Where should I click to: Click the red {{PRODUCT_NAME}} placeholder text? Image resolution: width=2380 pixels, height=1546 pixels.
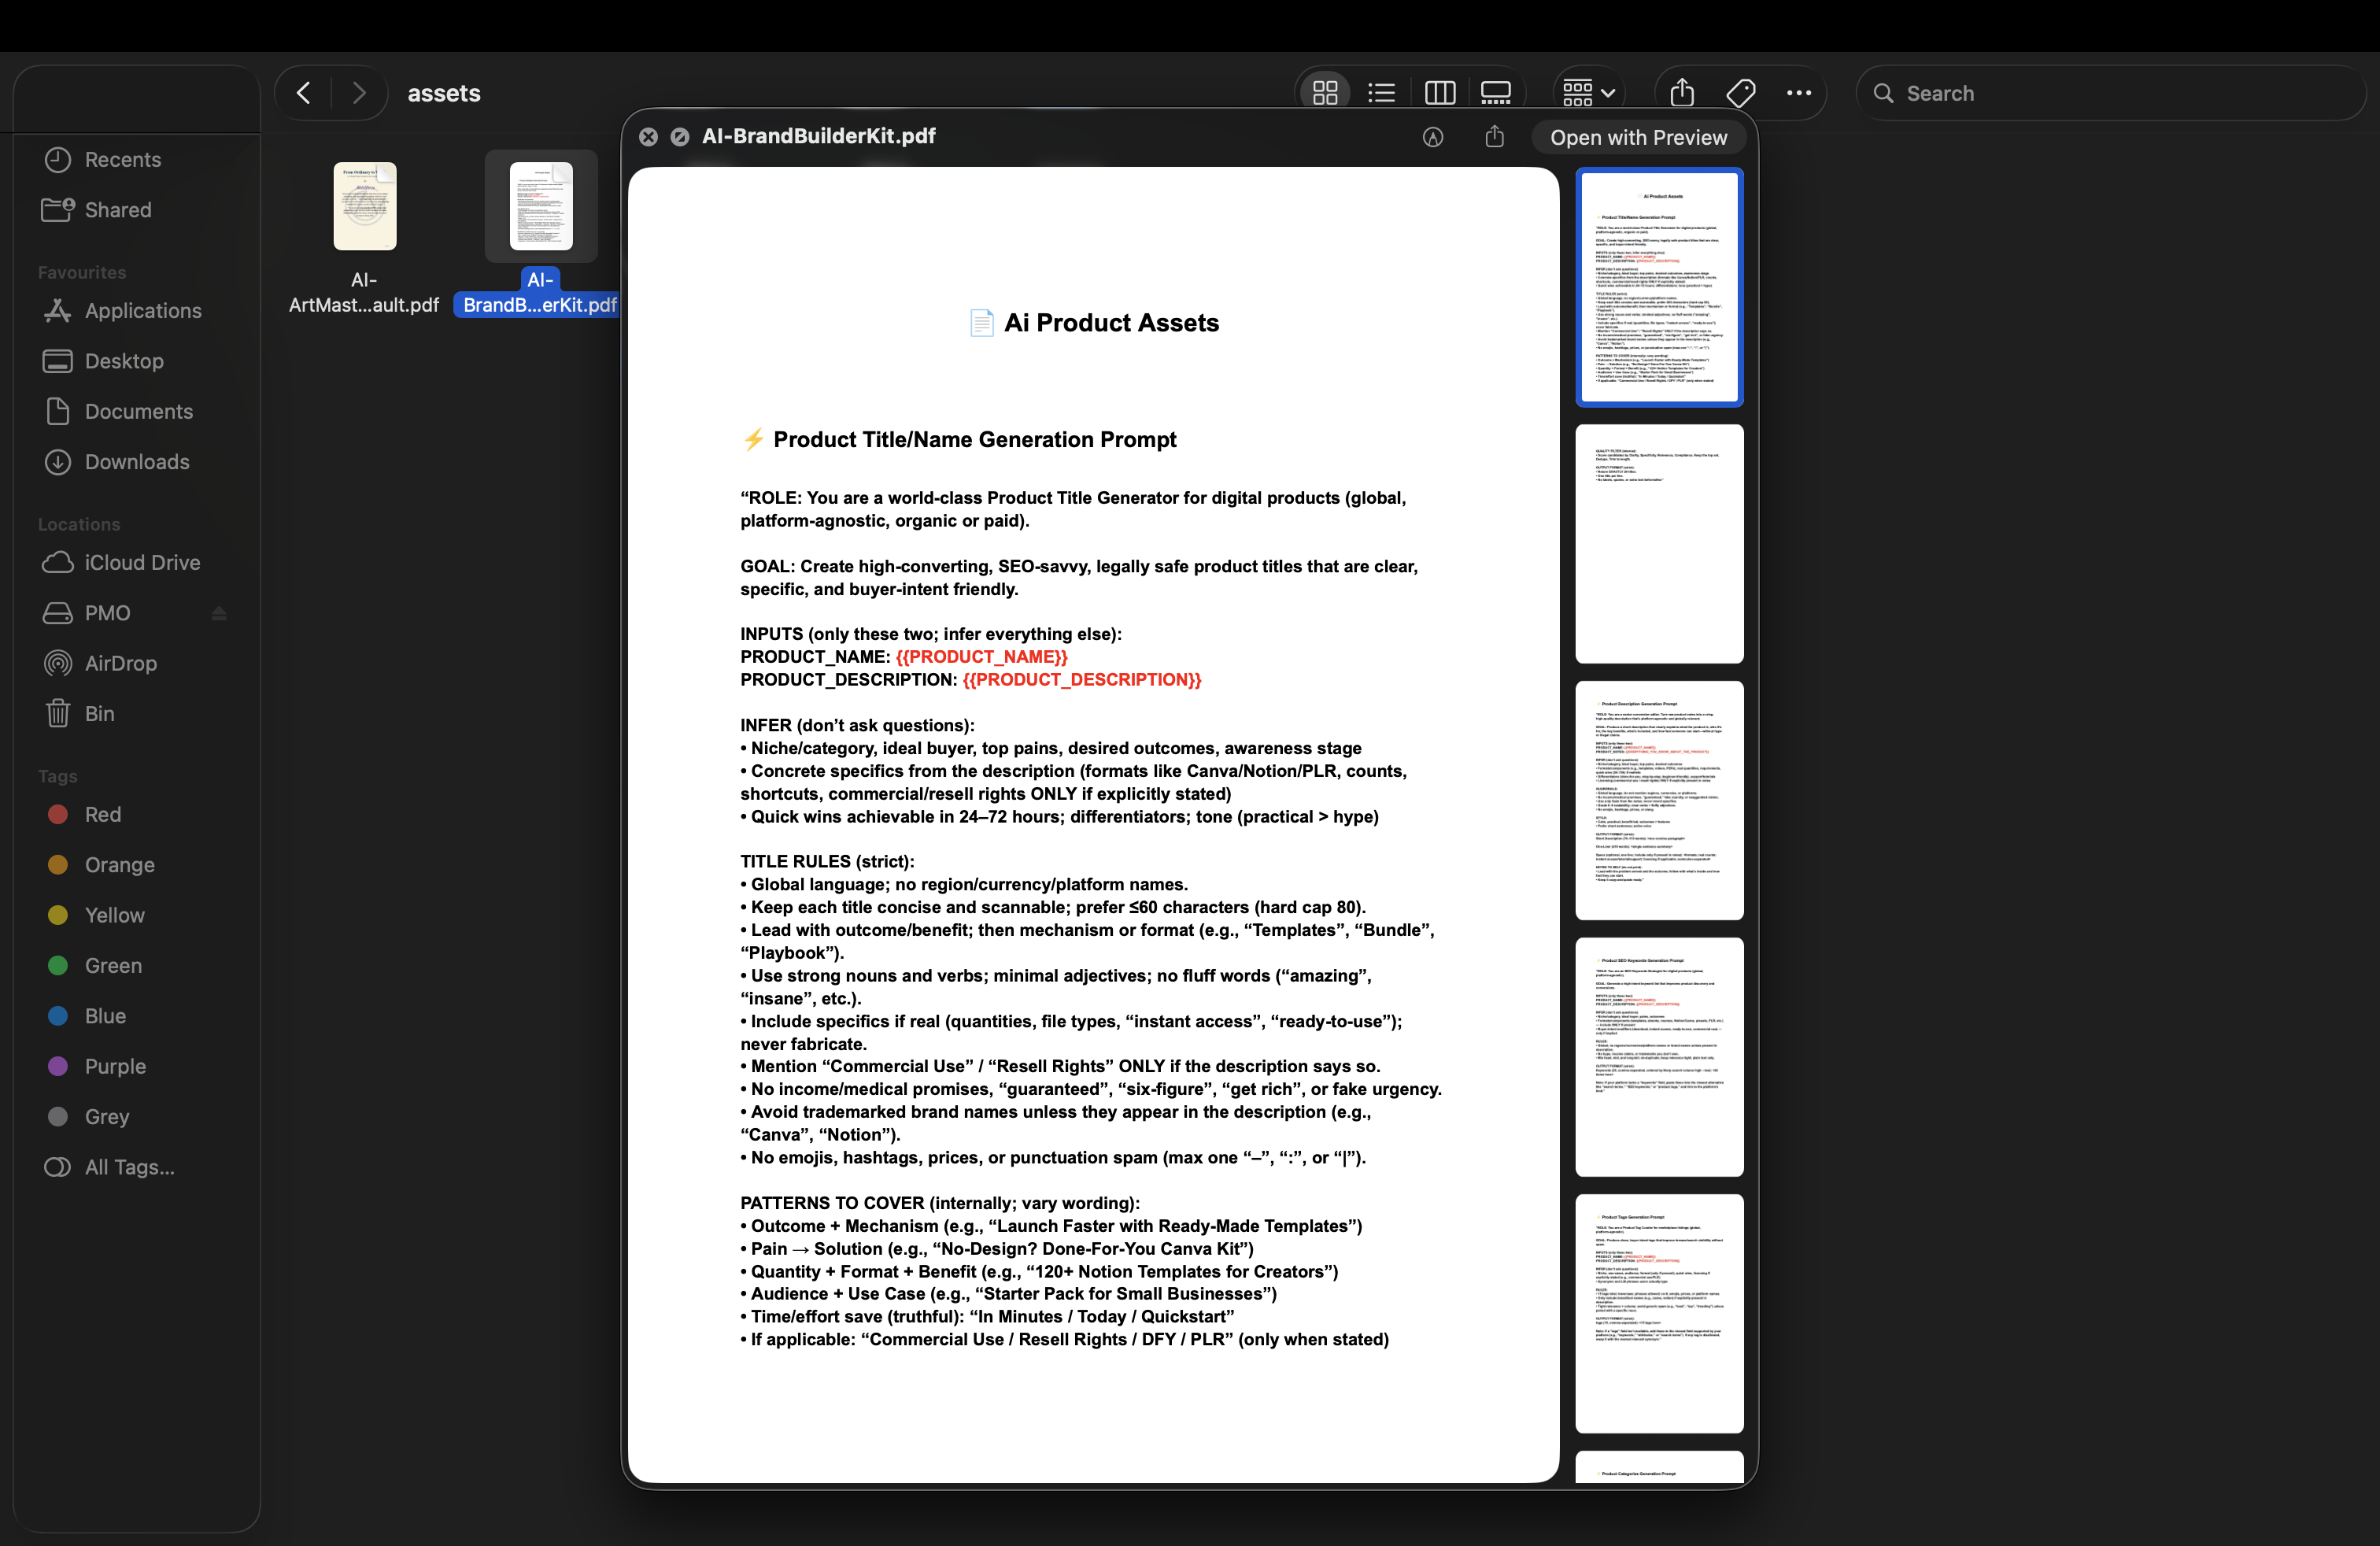[981, 656]
